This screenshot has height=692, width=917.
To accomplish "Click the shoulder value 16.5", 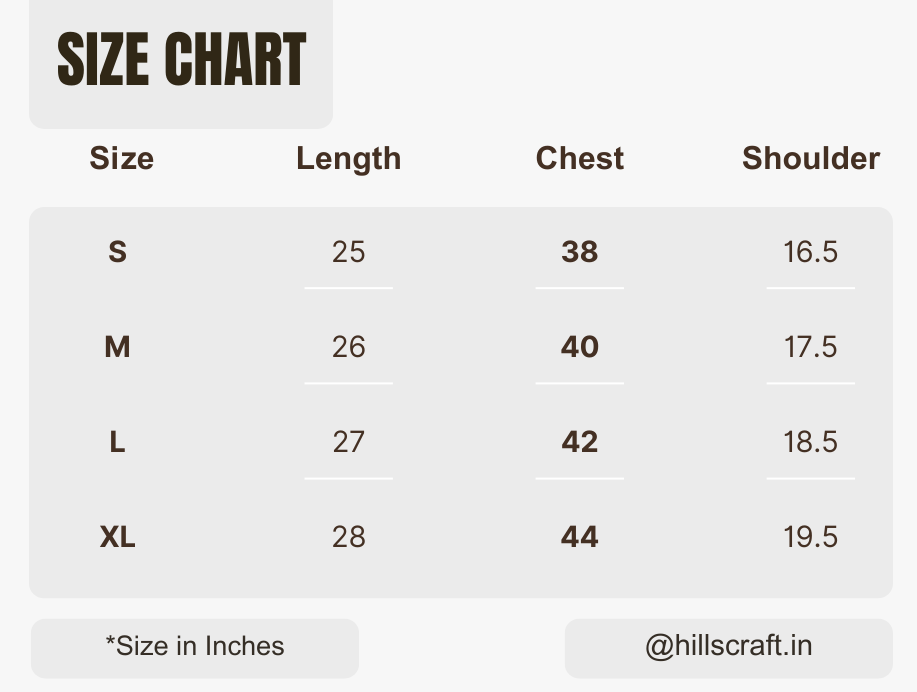I will (811, 252).
